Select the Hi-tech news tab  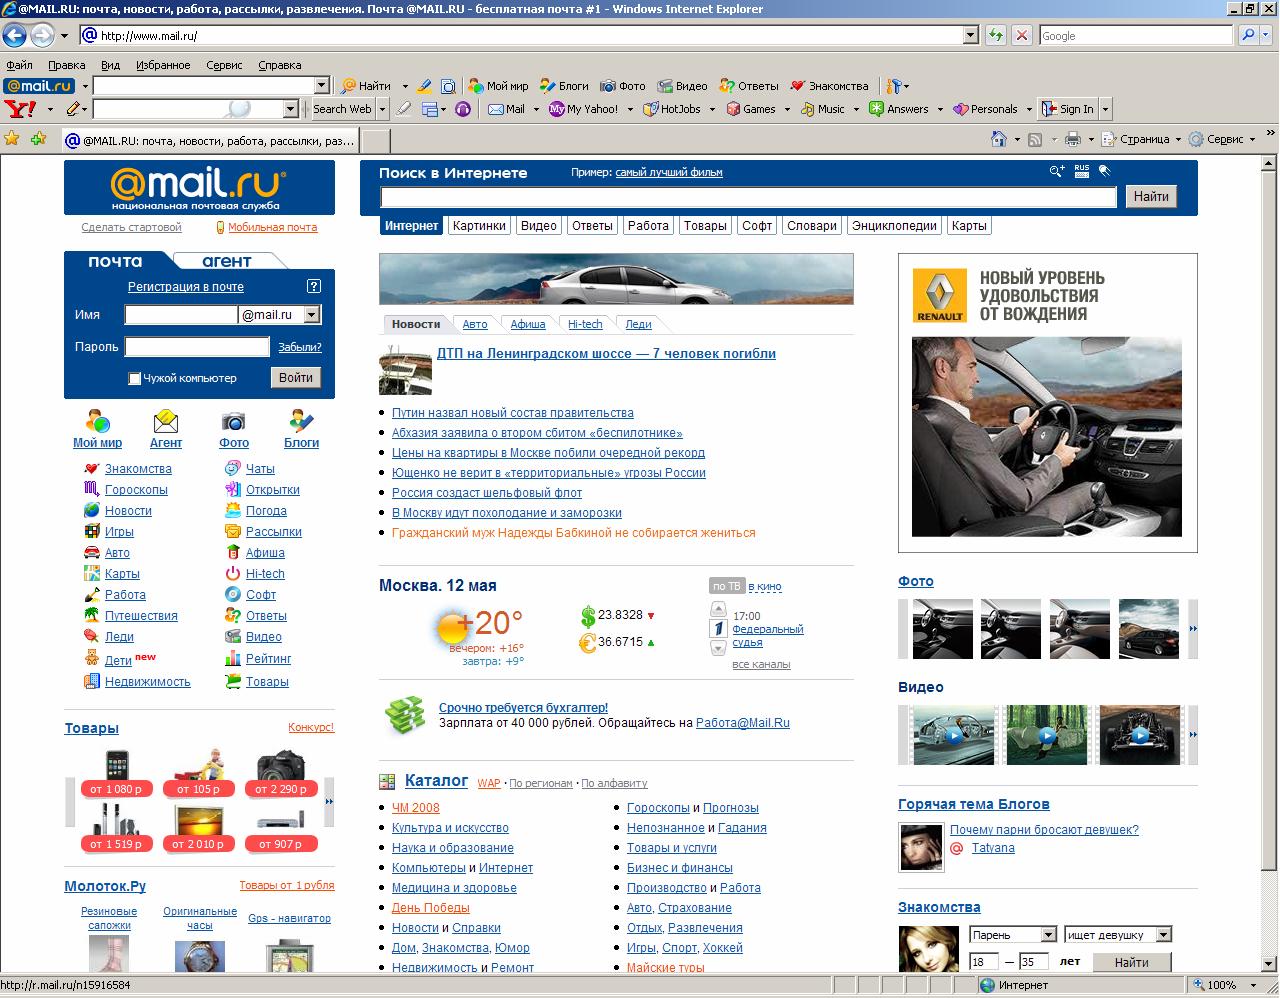(585, 324)
